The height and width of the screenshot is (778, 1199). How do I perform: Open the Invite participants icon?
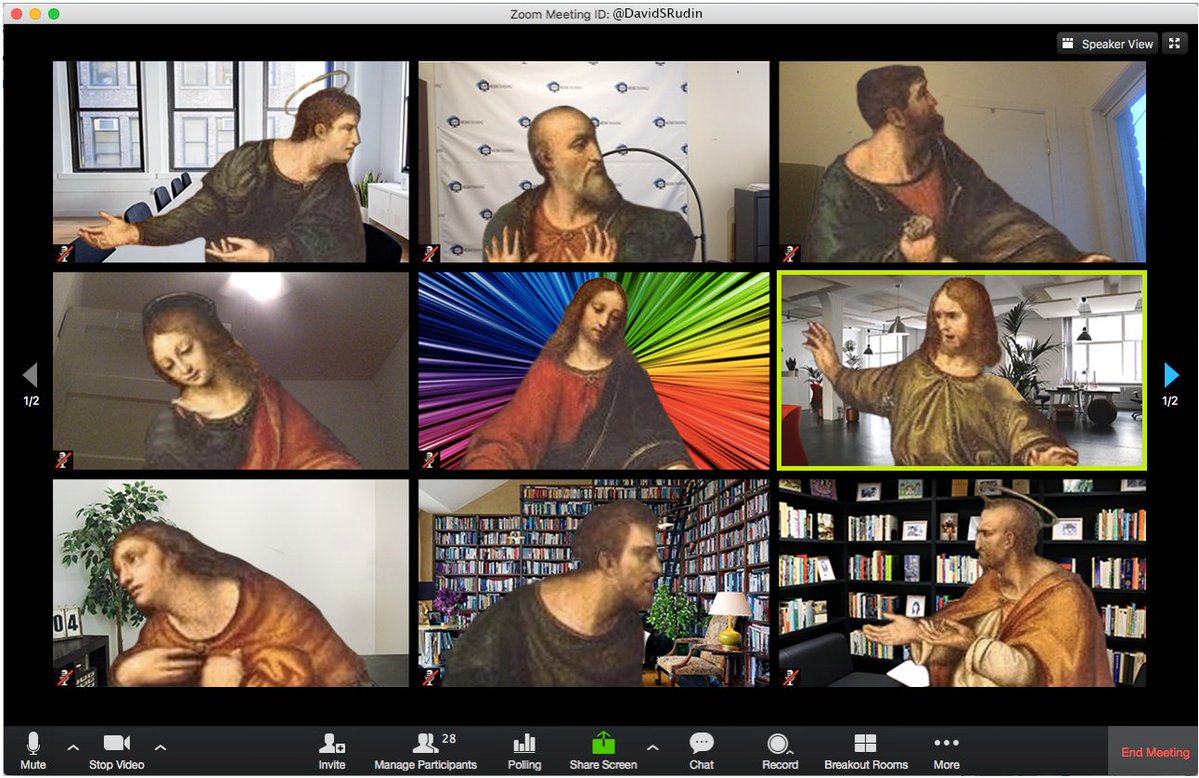click(331, 745)
